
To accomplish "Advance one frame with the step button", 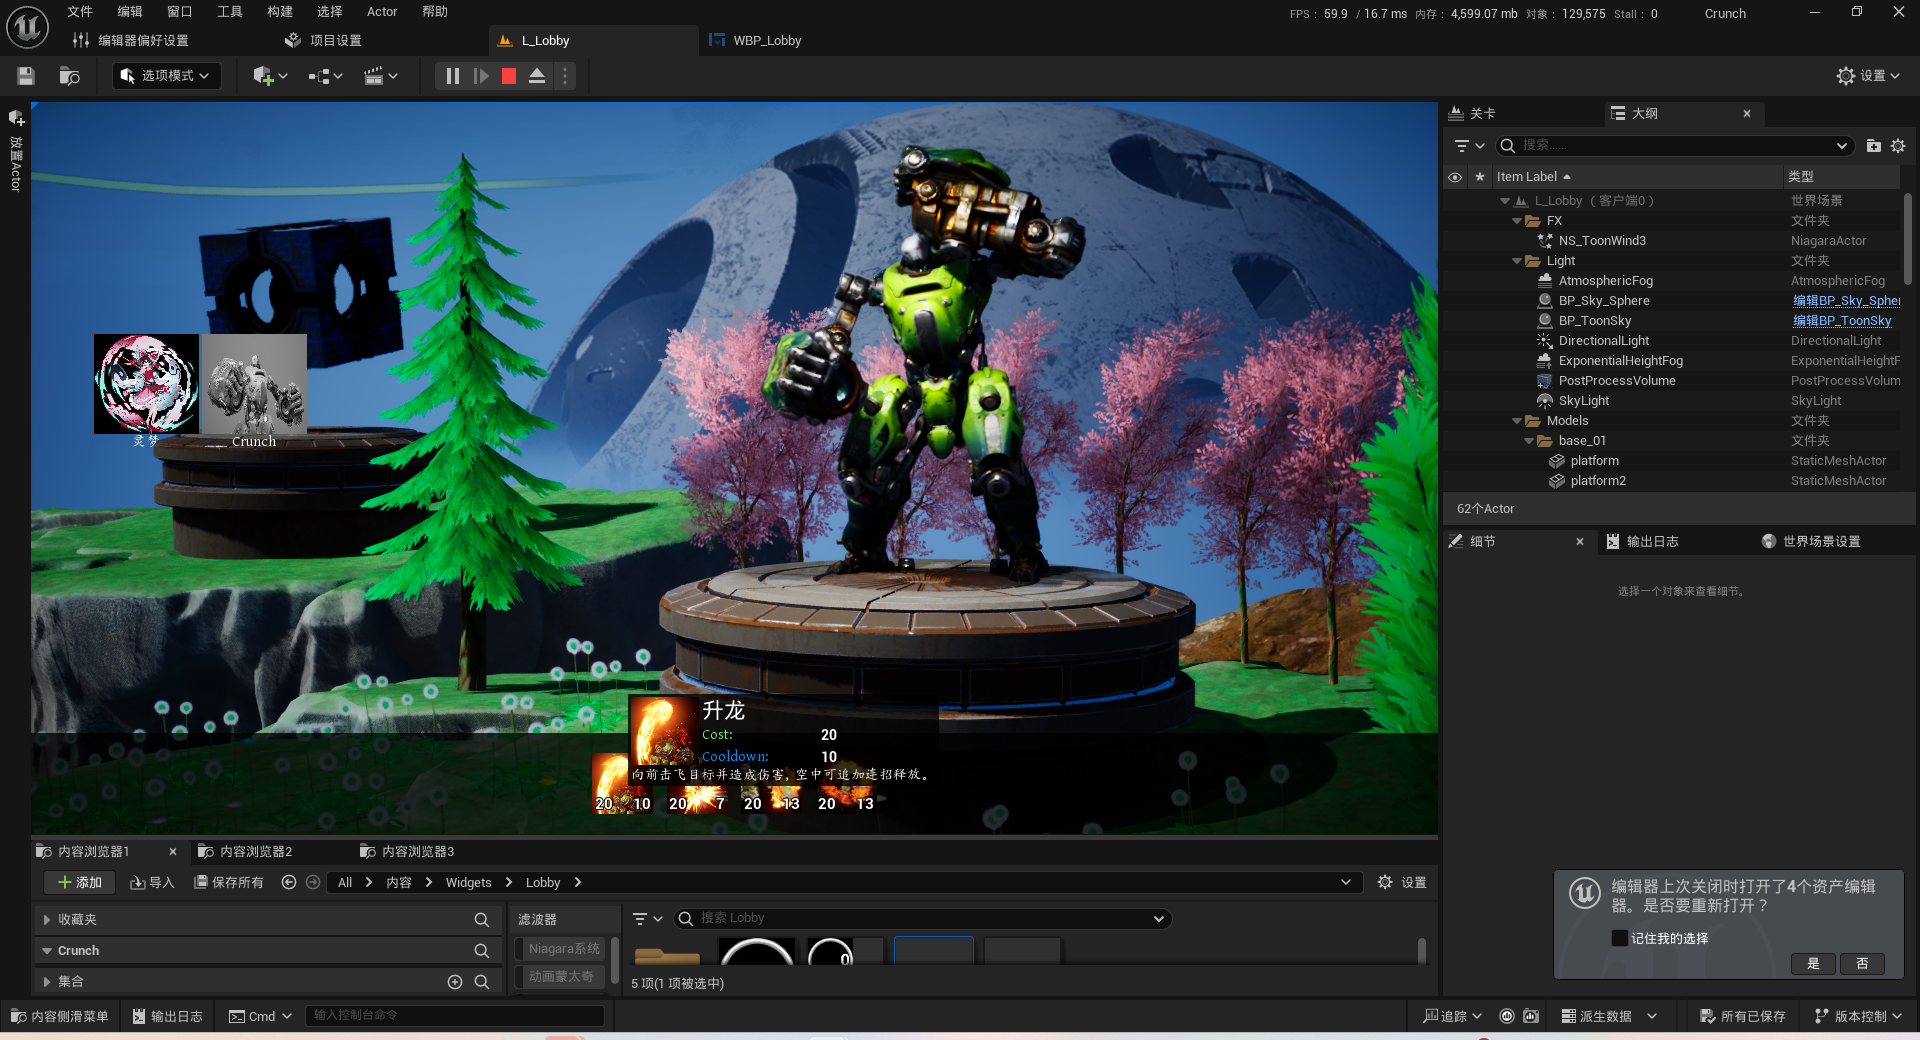I will point(481,76).
